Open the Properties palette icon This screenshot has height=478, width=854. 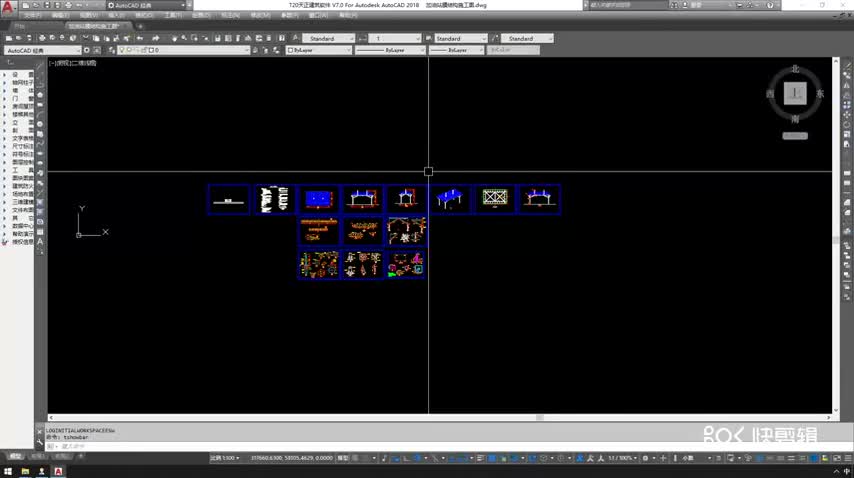pyautogui.click(x=217, y=39)
